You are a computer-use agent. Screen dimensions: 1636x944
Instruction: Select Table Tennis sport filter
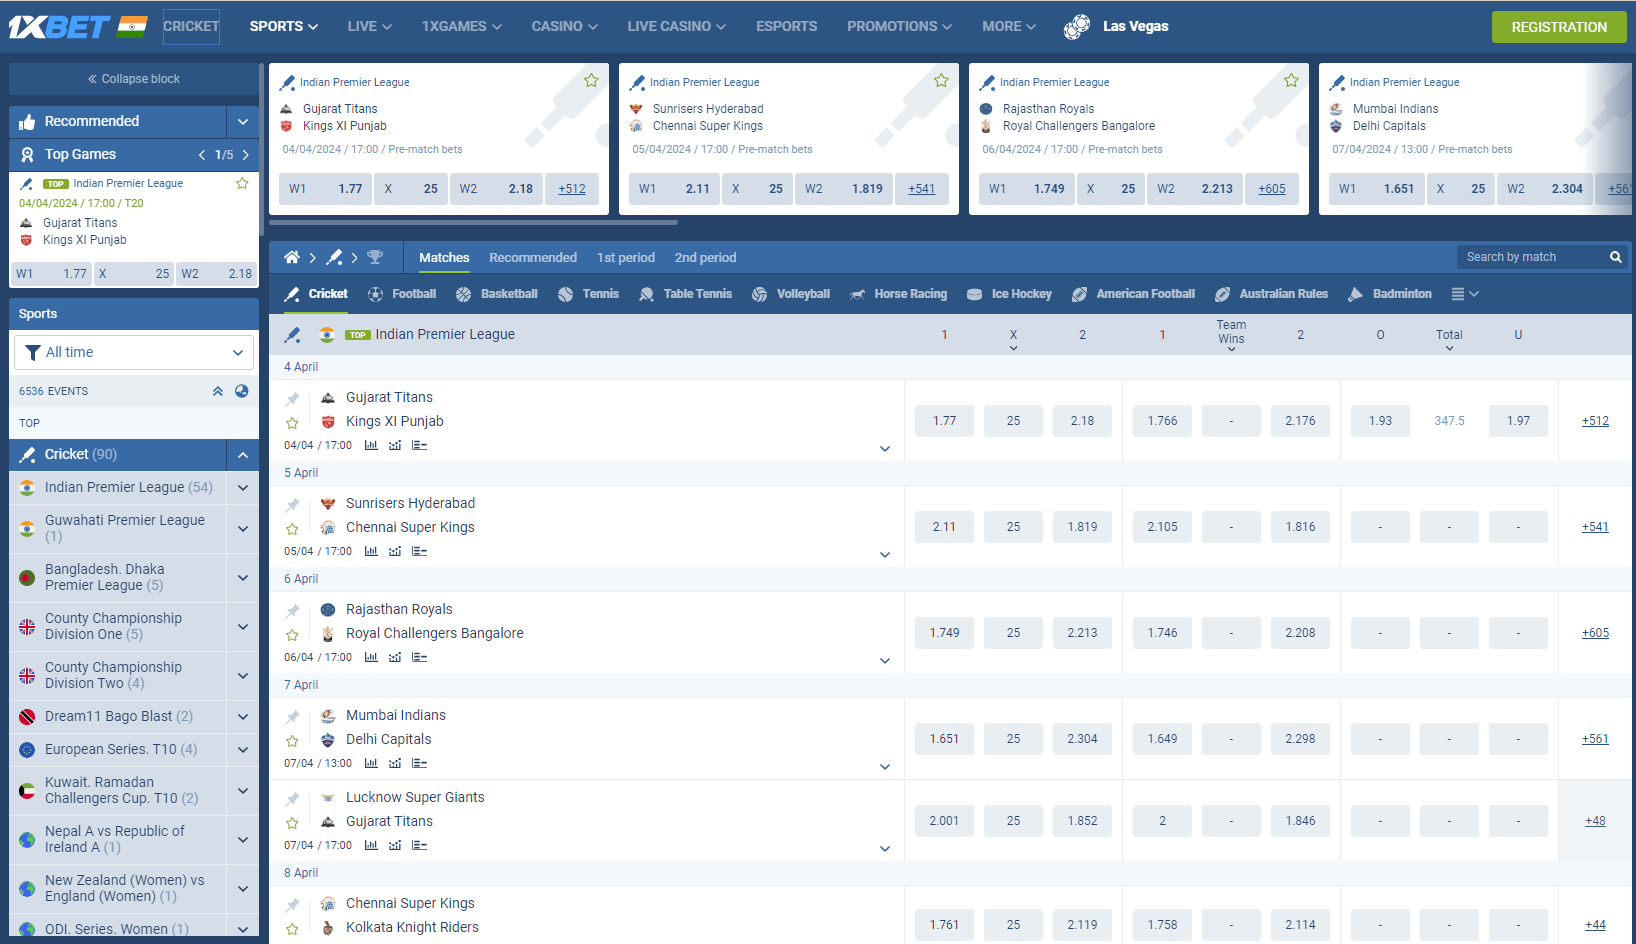(x=686, y=294)
